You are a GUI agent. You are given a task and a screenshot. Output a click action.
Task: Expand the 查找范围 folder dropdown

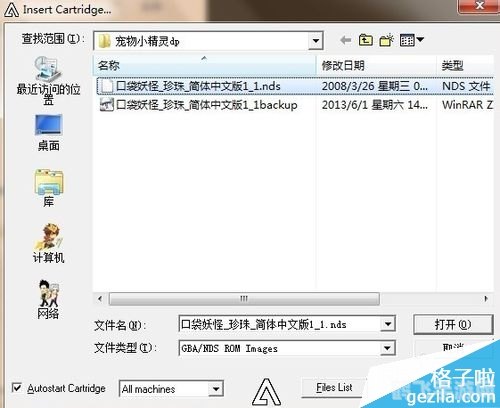pyautogui.click(x=315, y=41)
